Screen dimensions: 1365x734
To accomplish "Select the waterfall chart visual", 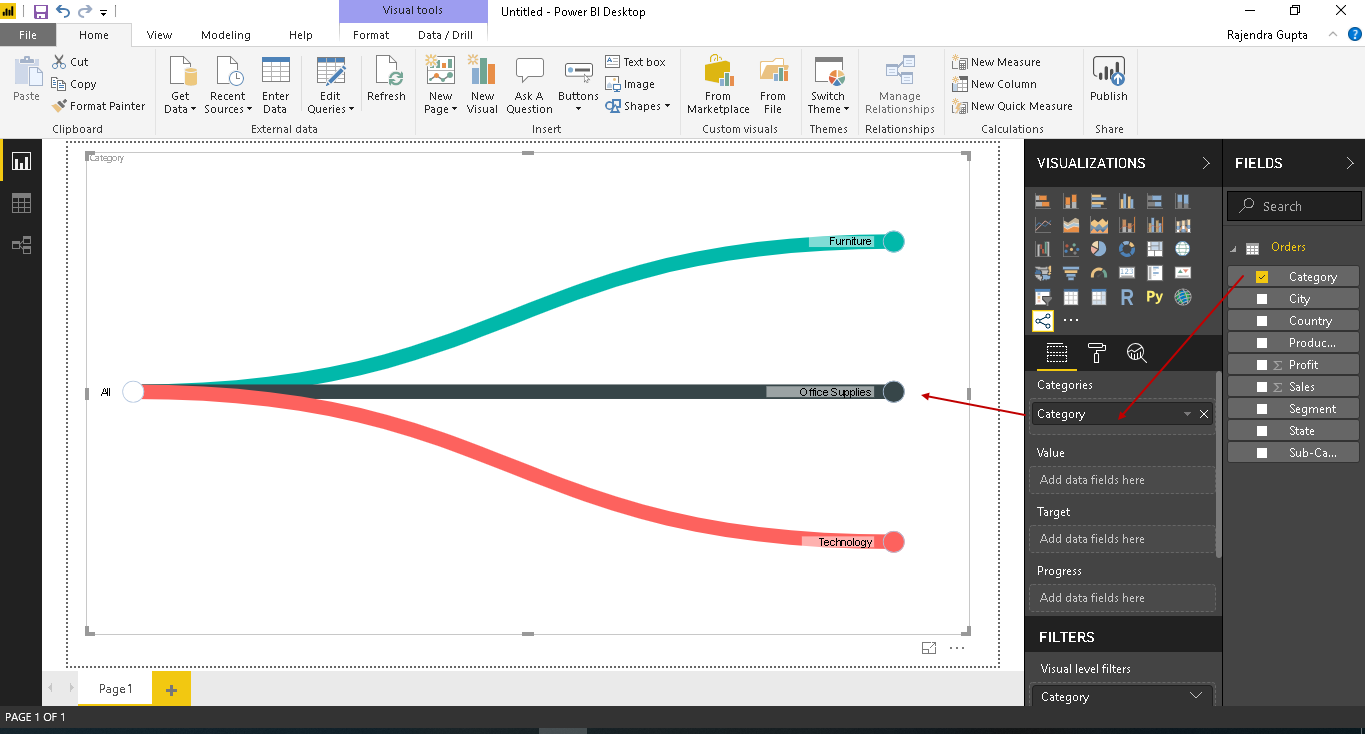I will click(x=1043, y=249).
